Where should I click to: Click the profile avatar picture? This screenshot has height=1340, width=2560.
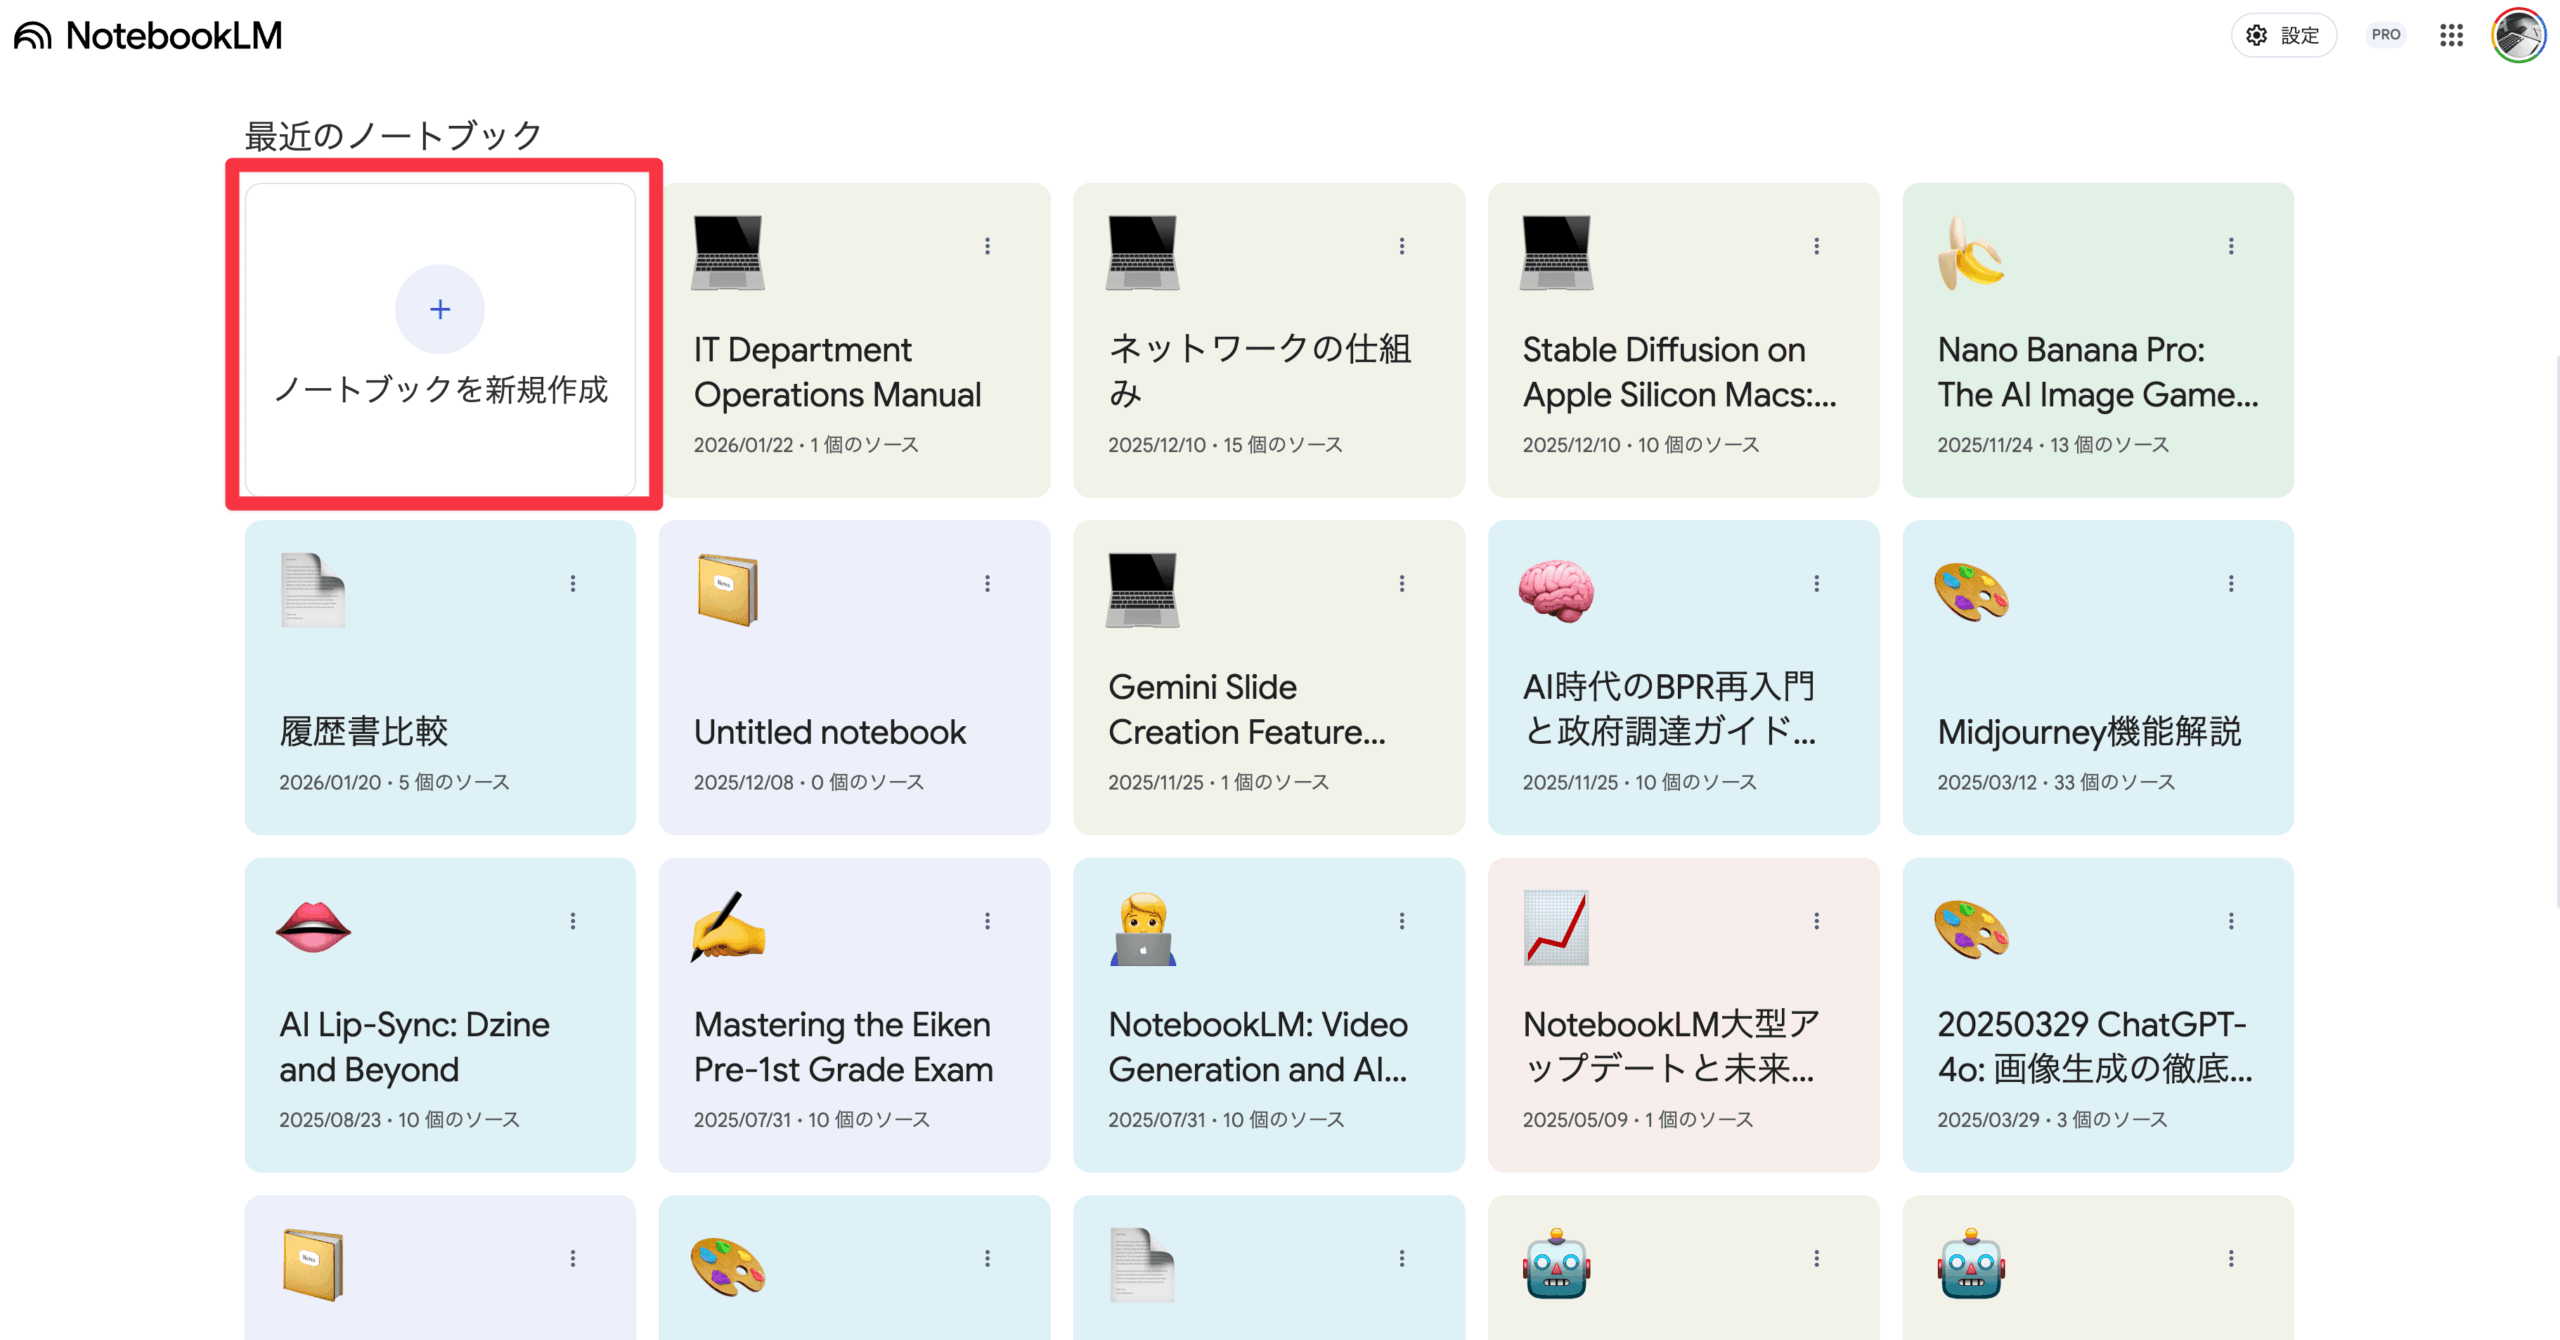[2519, 35]
